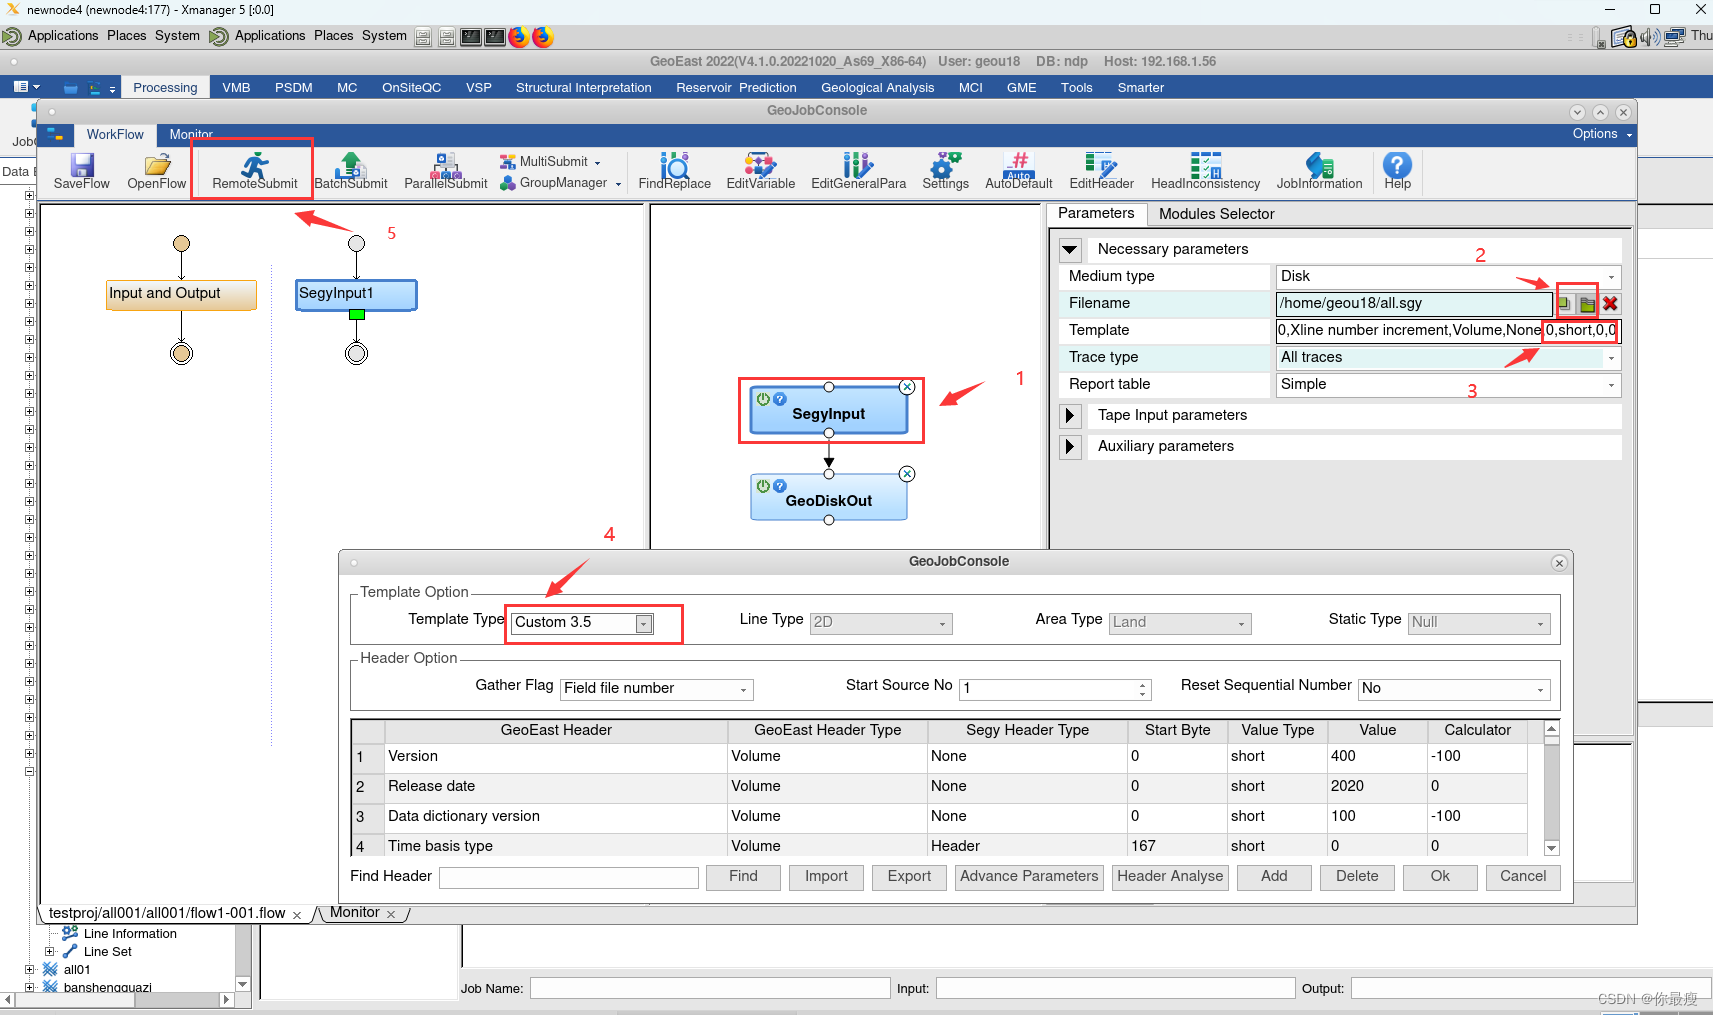This screenshot has height=1015, width=1713.
Task: Select the flow1-001.flow bottom tab
Action: 167,913
